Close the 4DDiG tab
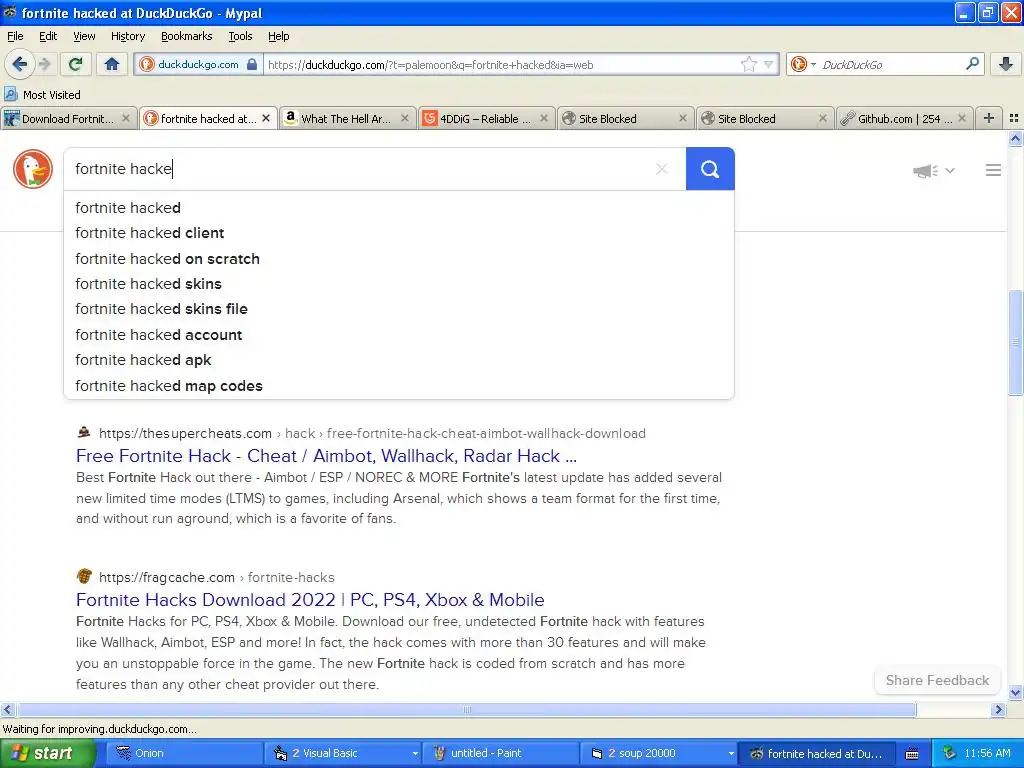1024x768 pixels. (x=543, y=118)
